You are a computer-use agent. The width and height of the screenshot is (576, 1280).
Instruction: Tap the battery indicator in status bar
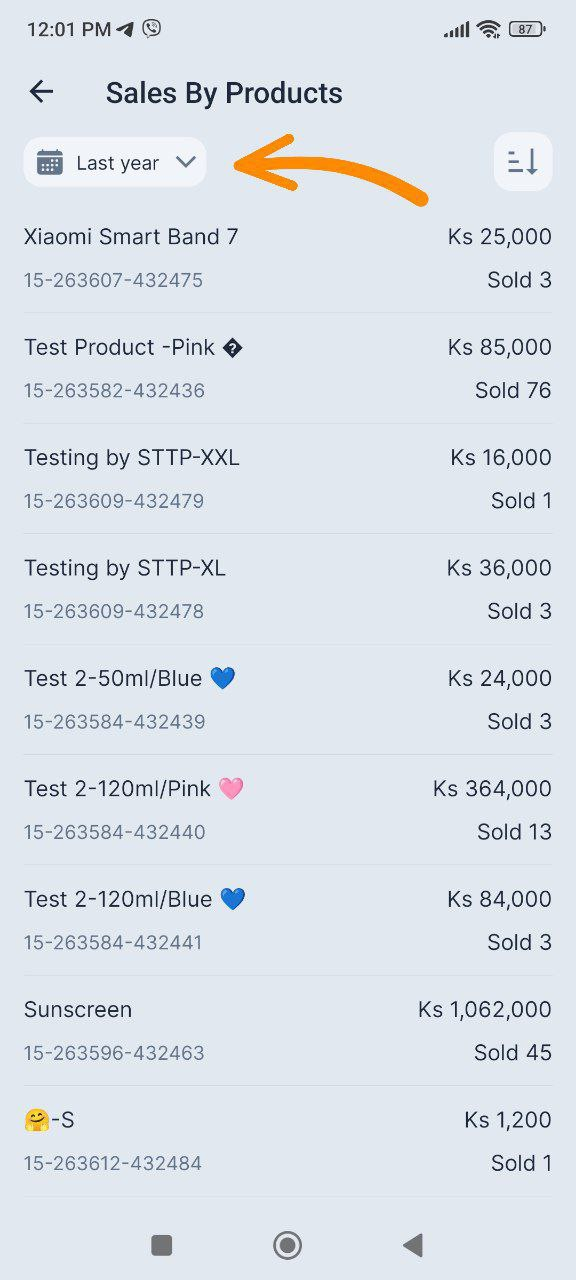point(526,29)
